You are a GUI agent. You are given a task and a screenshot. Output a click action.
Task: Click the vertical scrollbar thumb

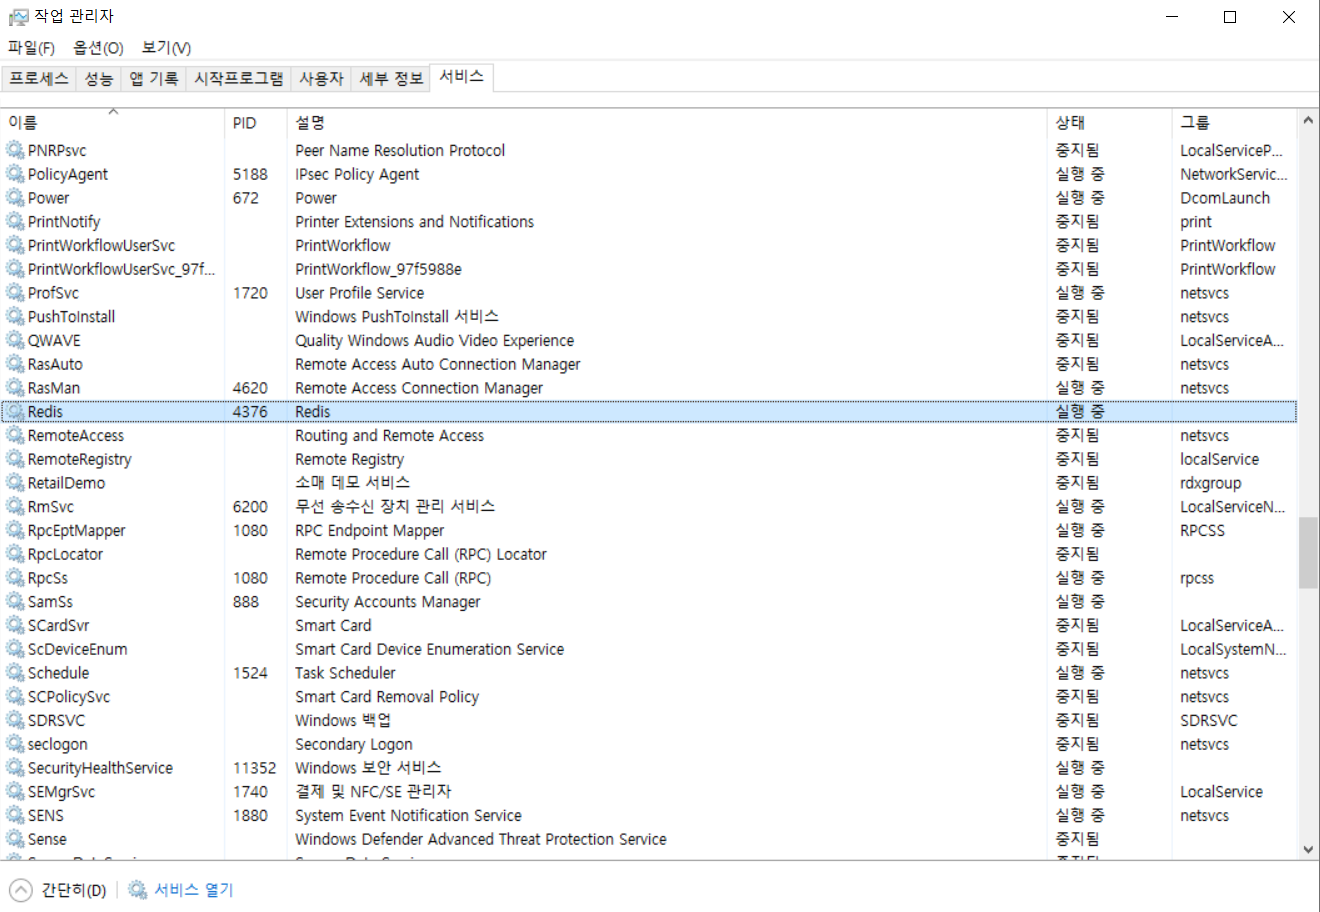pyautogui.click(x=1308, y=553)
